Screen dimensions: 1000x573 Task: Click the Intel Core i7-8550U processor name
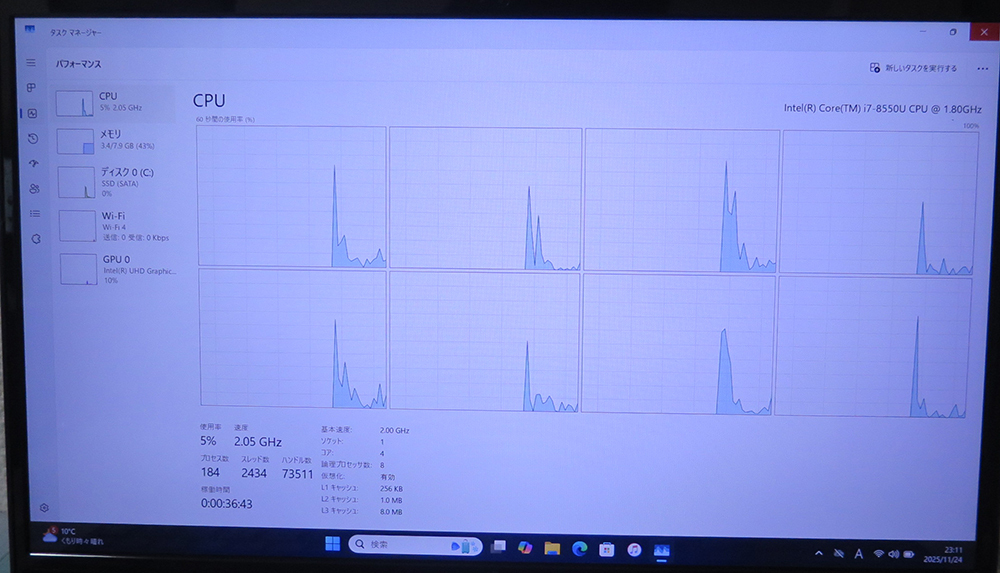(883, 109)
